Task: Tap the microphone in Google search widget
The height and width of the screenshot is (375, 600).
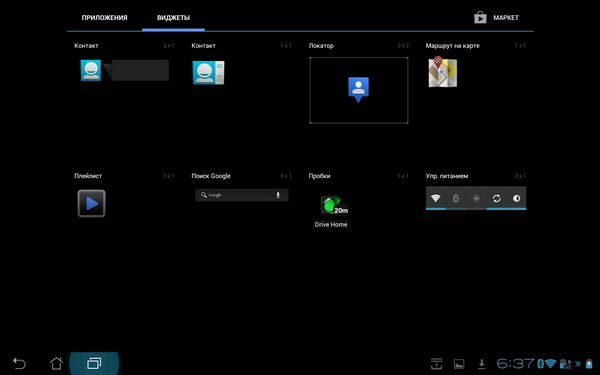Action: click(x=278, y=195)
